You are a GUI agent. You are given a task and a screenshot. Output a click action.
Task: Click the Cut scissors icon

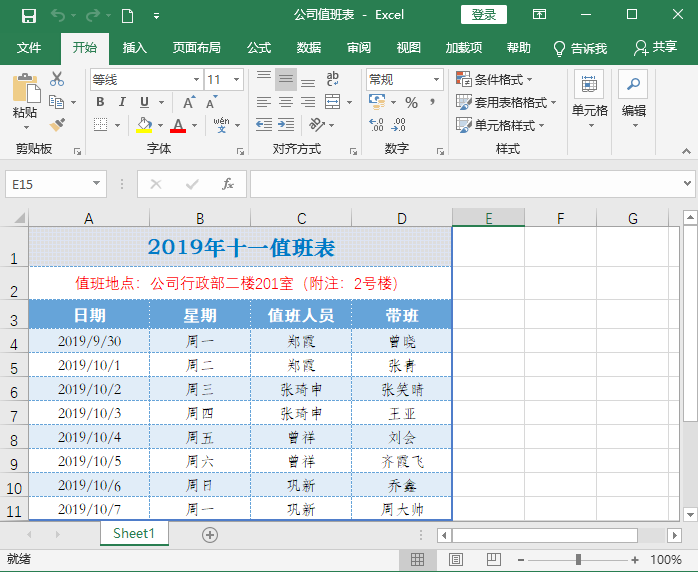click(57, 79)
